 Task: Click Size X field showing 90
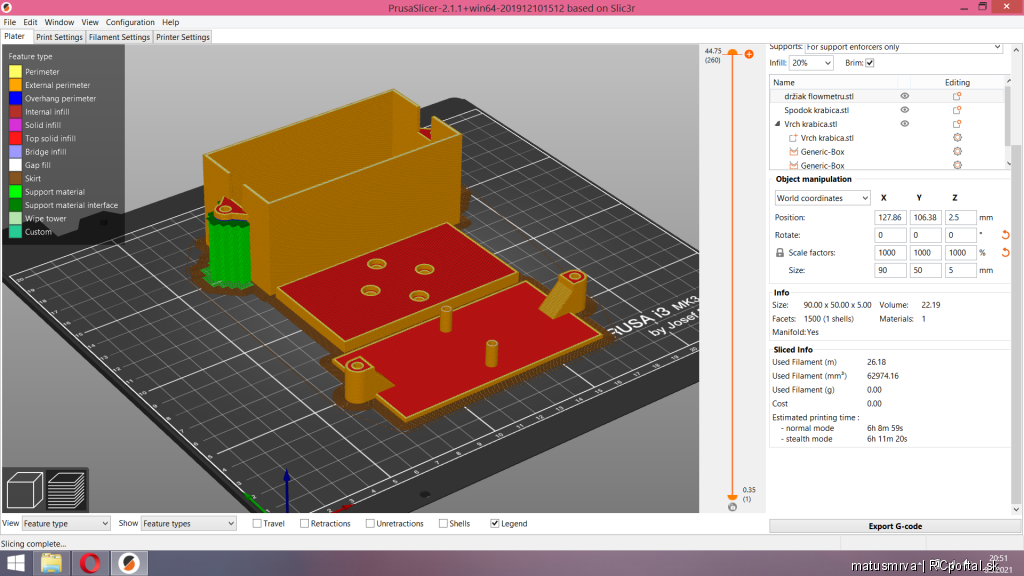click(x=890, y=270)
